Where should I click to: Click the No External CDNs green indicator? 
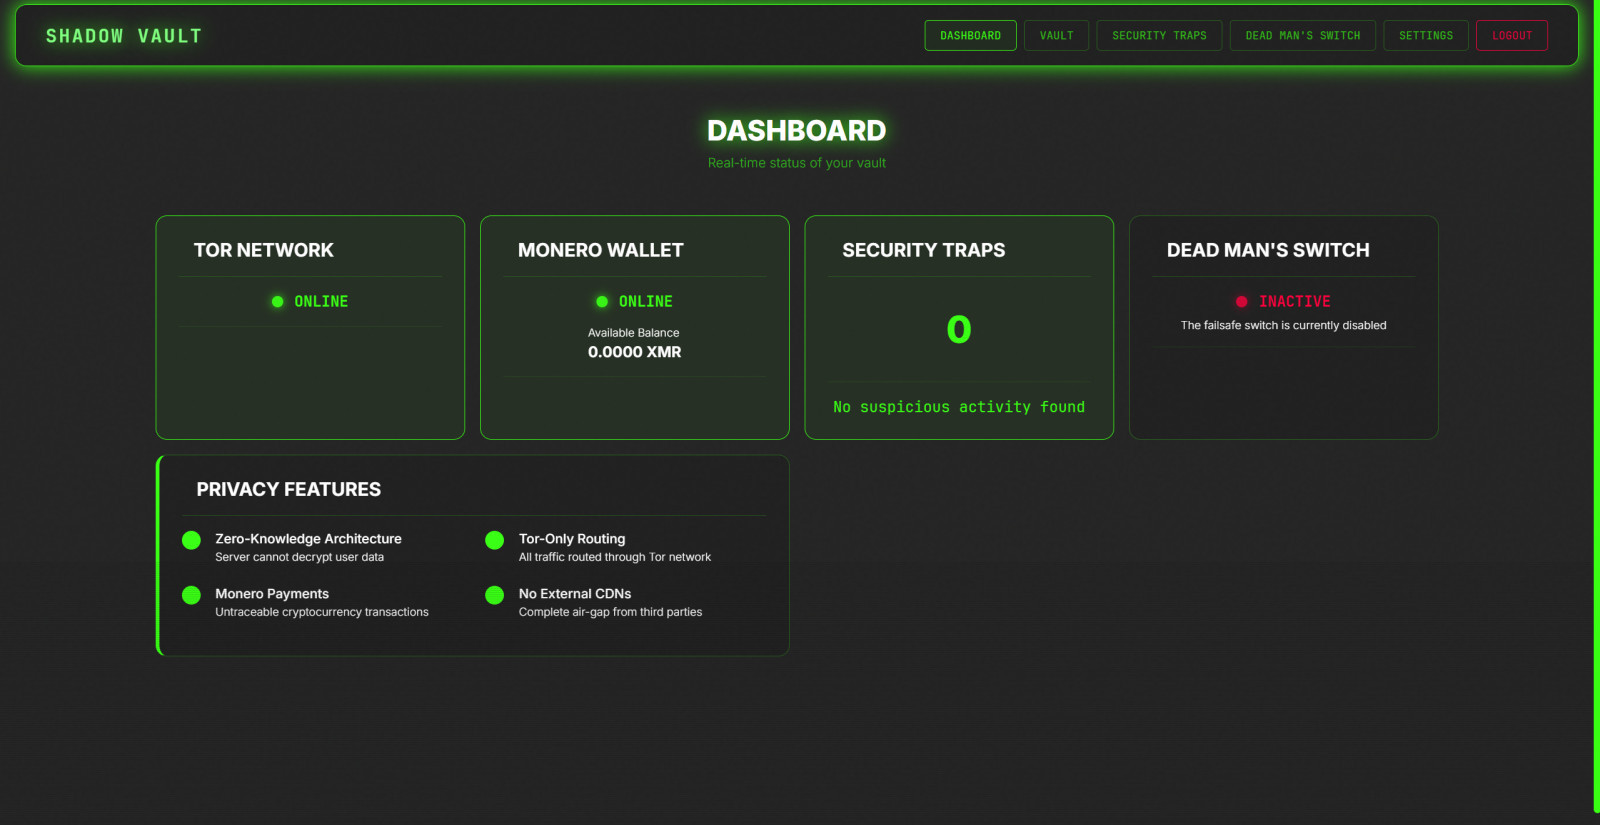click(x=494, y=595)
